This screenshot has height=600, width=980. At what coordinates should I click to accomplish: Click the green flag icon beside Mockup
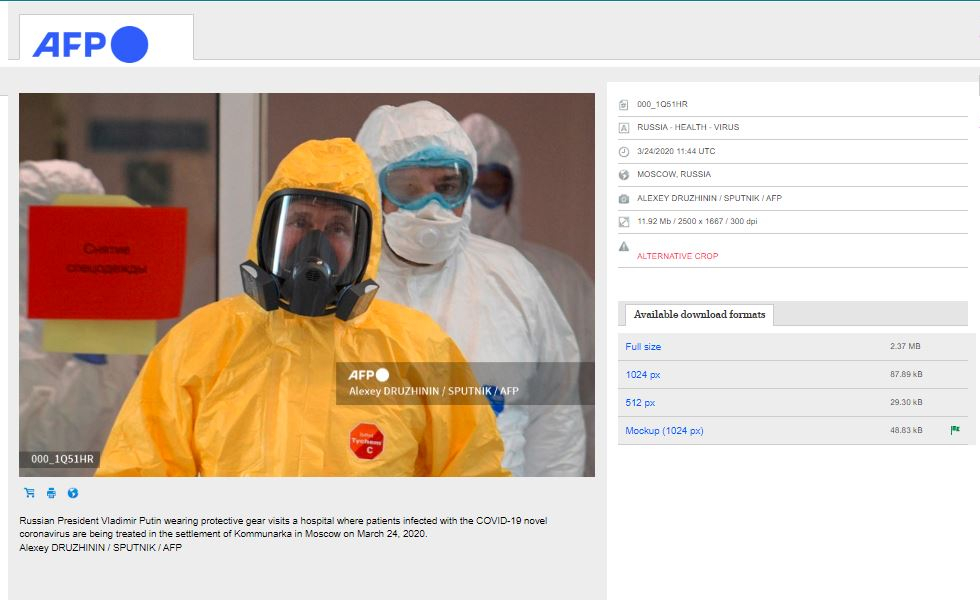955,430
